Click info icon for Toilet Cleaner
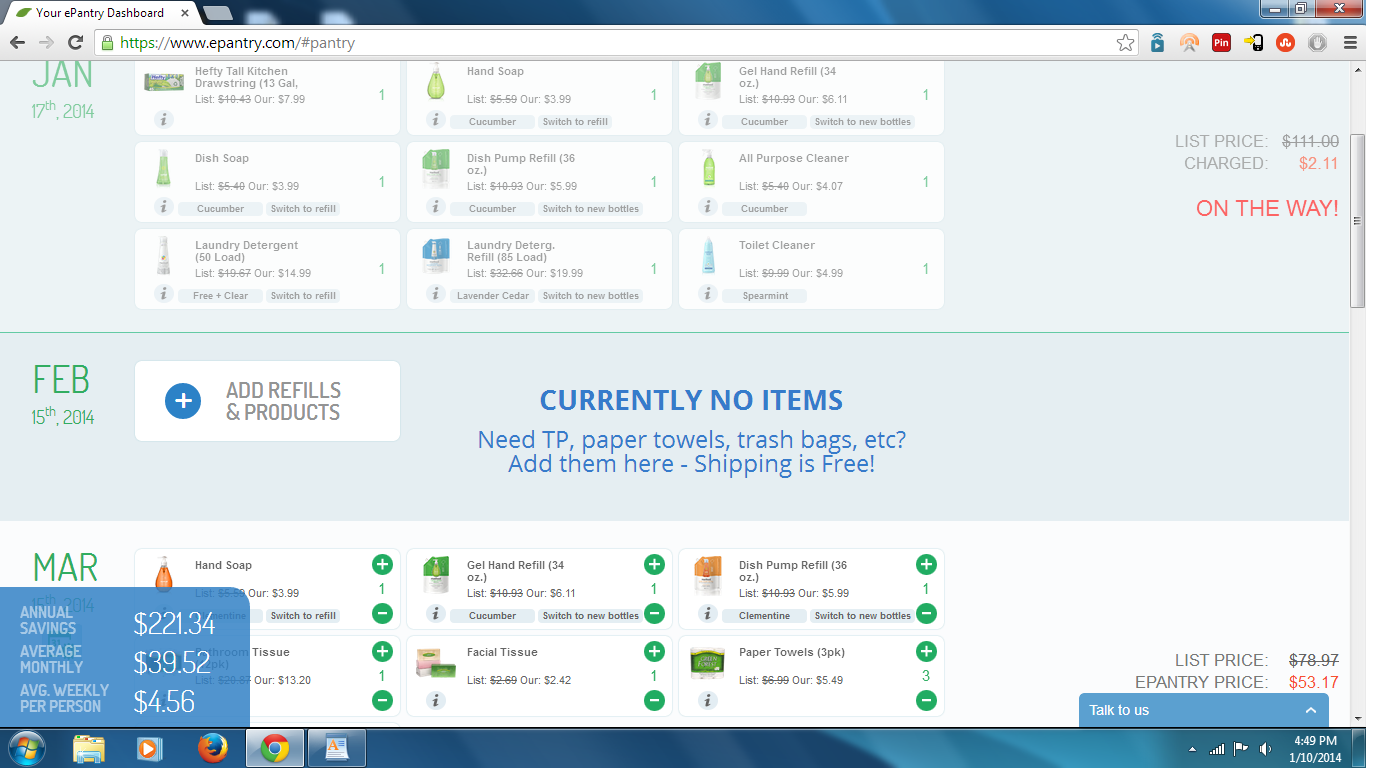Viewport: 1382px width, 768px height. coord(707,294)
